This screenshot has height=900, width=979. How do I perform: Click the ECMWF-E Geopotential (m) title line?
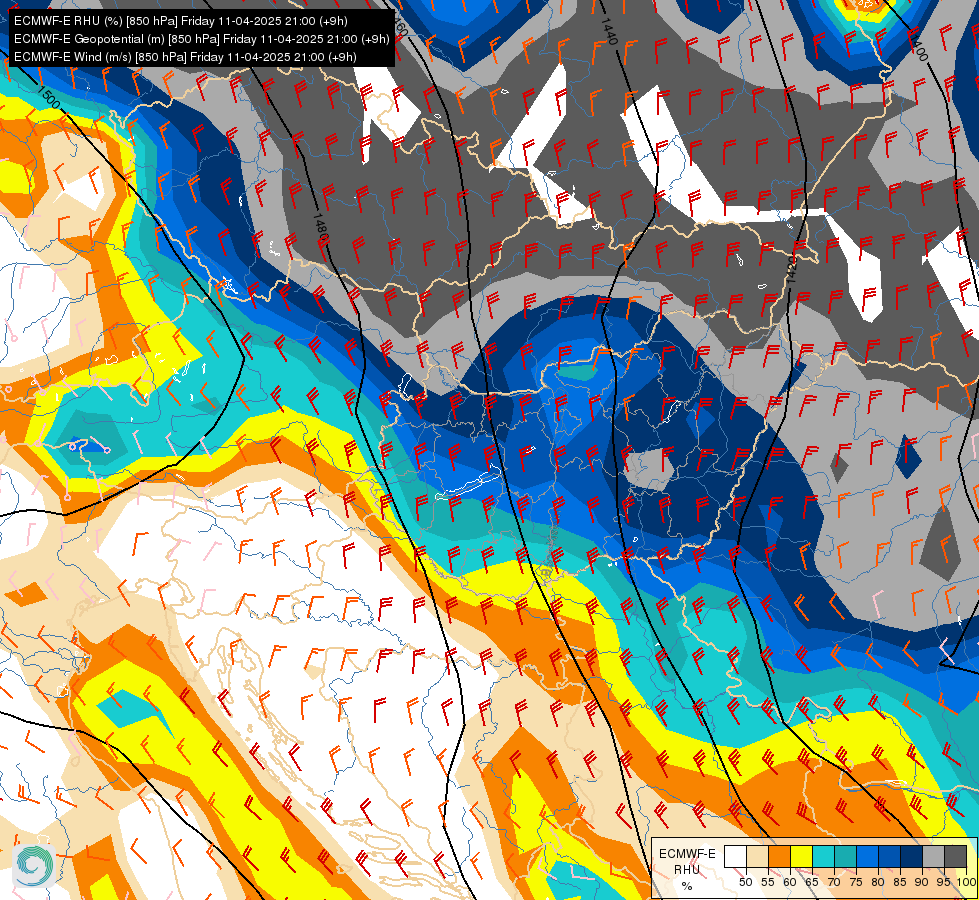coord(201,39)
